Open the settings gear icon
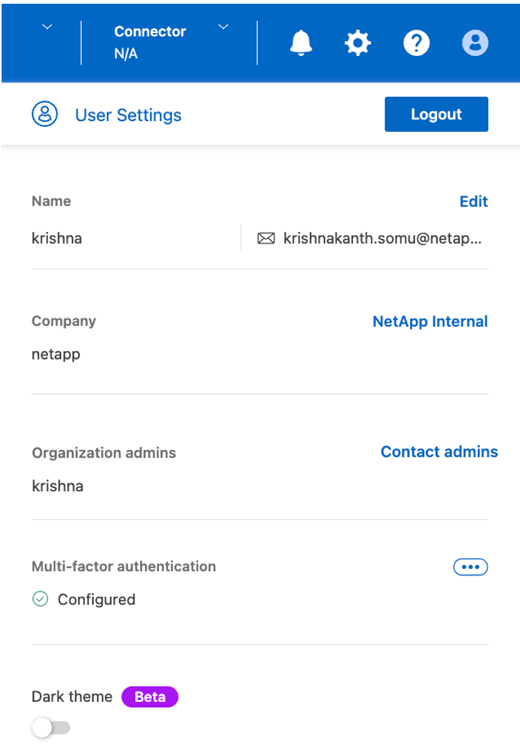The width and height of the screenshot is (520, 752). [x=358, y=43]
